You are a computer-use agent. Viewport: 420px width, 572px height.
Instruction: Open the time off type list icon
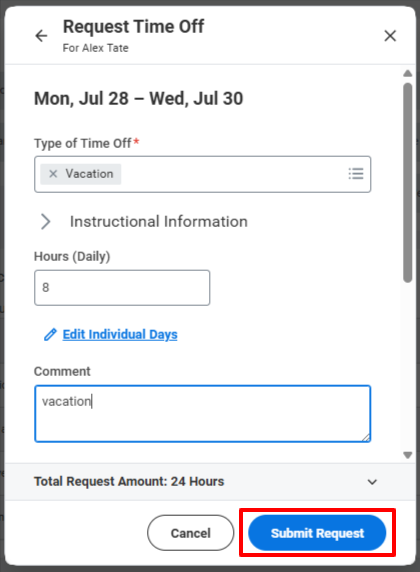tap(356, 174)
